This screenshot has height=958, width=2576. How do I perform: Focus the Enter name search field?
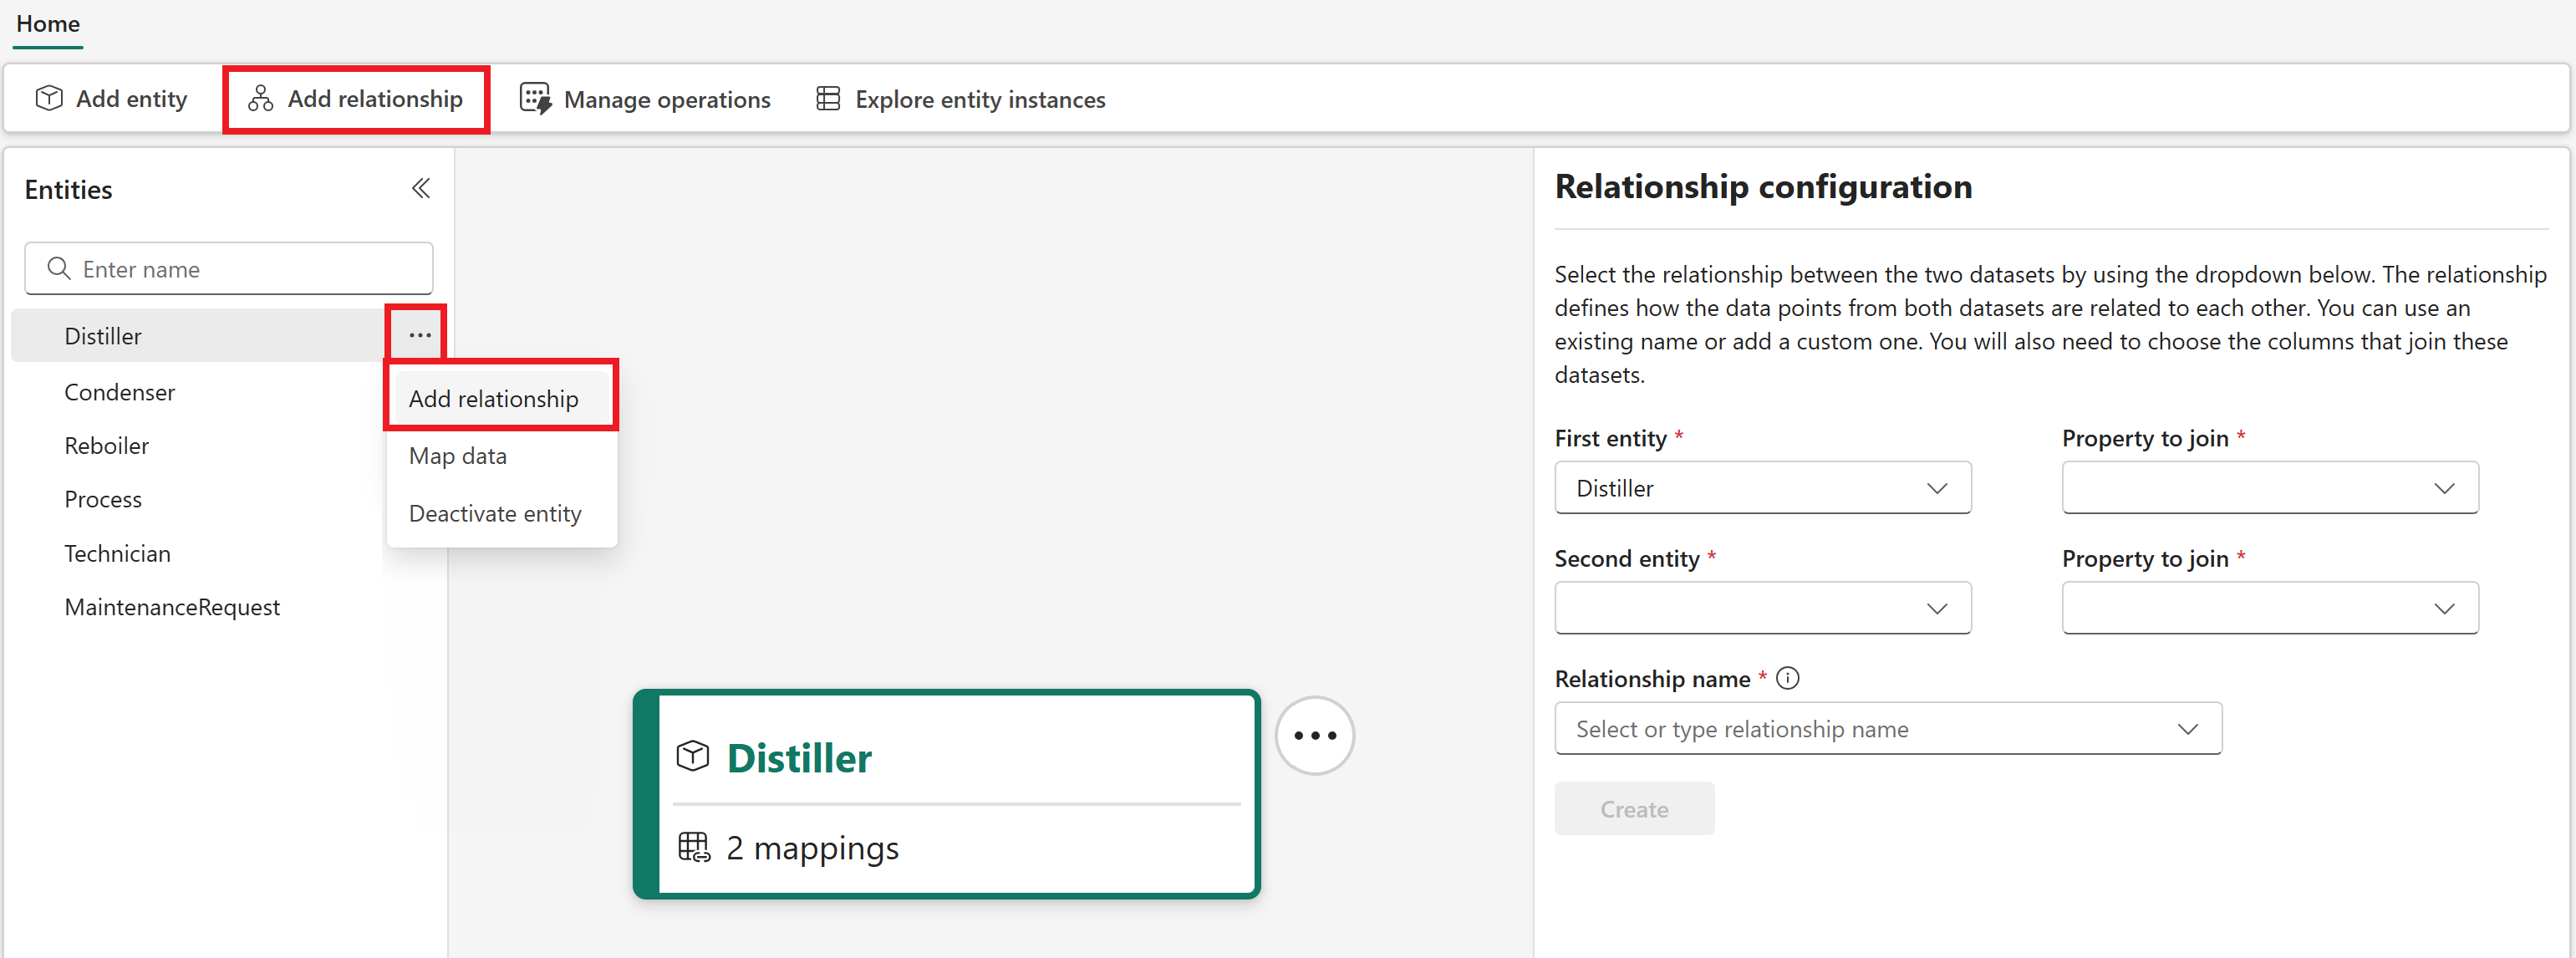229,269
